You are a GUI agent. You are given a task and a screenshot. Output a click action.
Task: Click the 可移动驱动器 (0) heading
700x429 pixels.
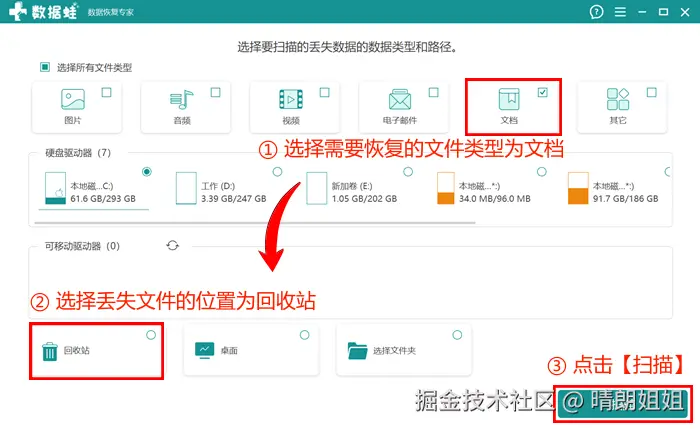(x=82, y=246)
